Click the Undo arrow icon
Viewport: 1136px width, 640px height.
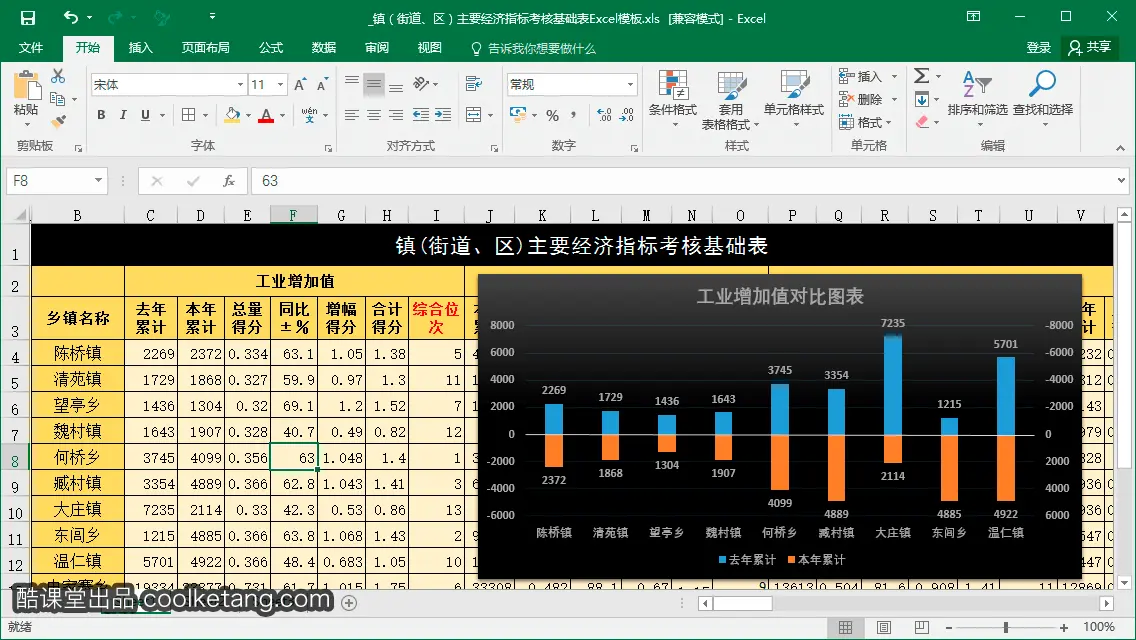point(71,17)
